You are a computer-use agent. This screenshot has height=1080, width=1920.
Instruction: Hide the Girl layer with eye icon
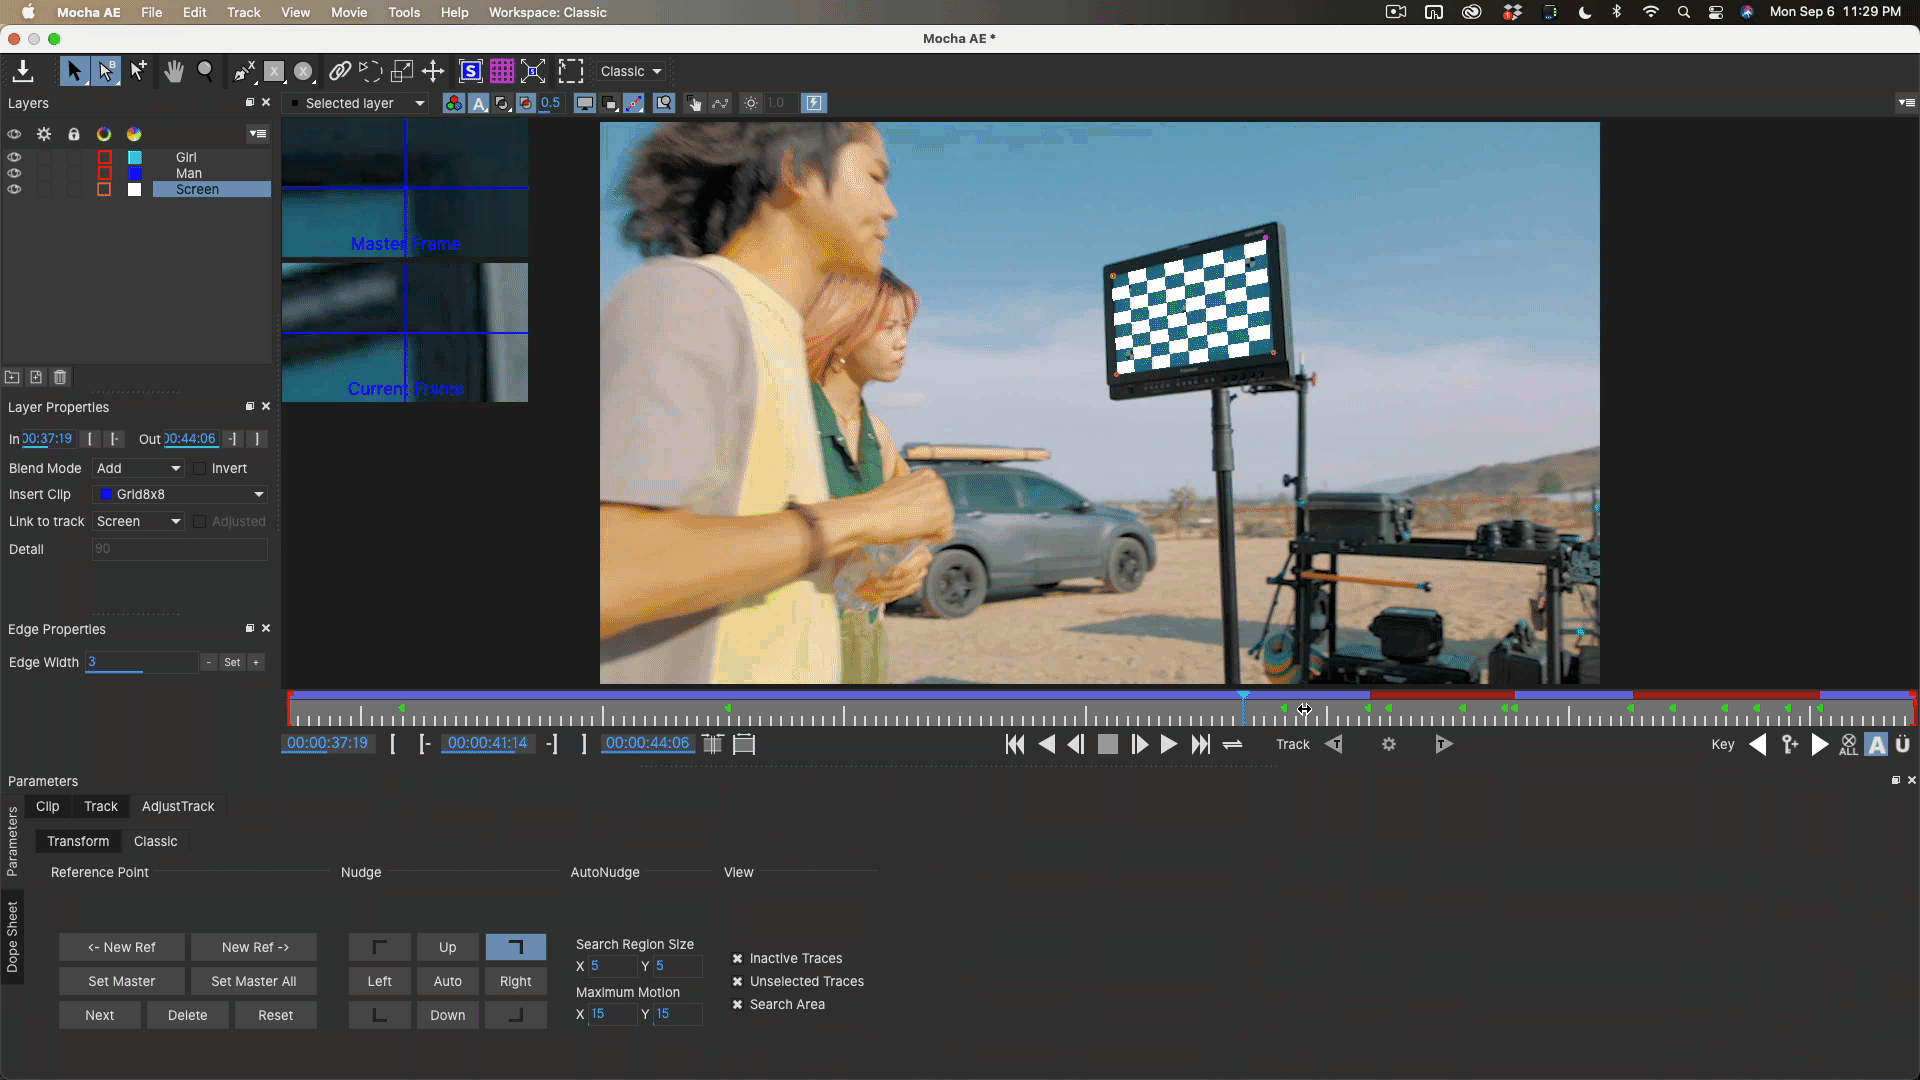14,157
